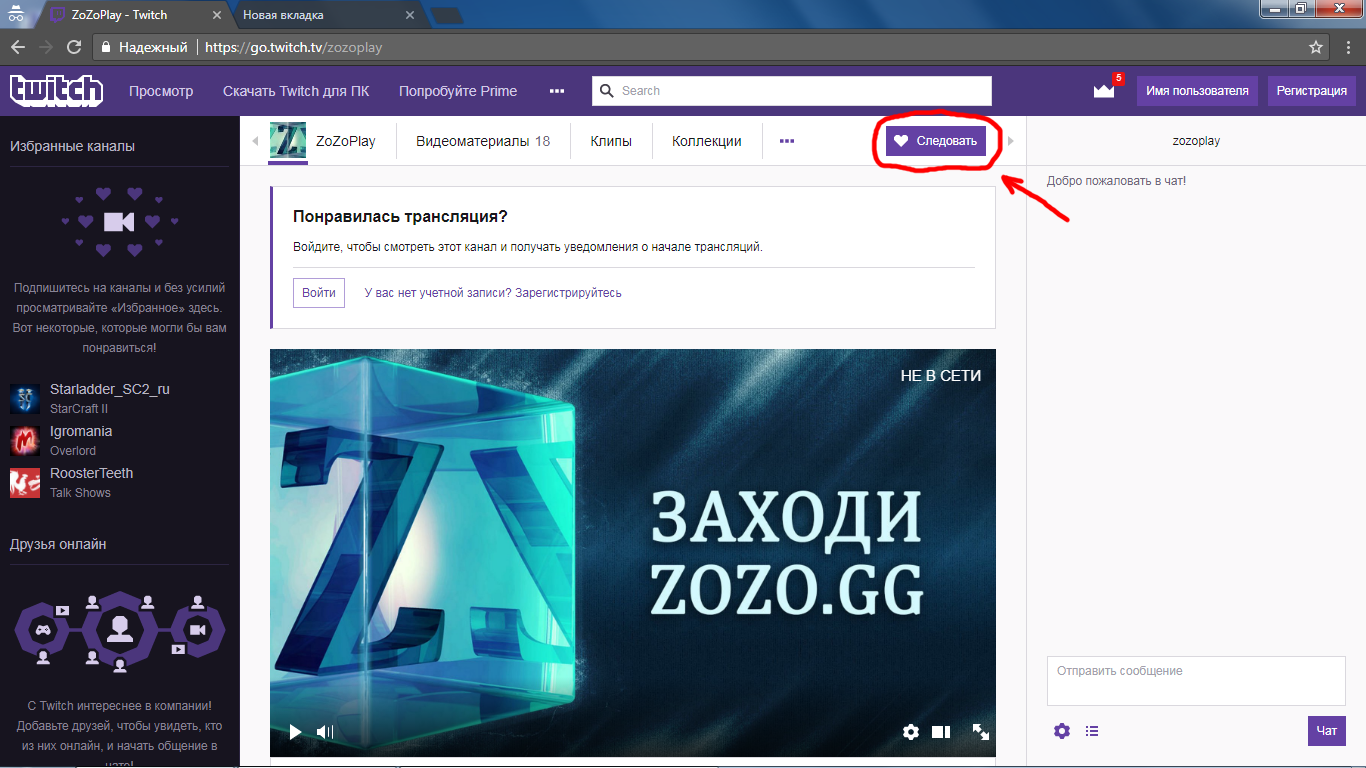Open the Видеоматериалы 18 tab
This screenshot has height=768, width=1366.
tap(483, 141)
